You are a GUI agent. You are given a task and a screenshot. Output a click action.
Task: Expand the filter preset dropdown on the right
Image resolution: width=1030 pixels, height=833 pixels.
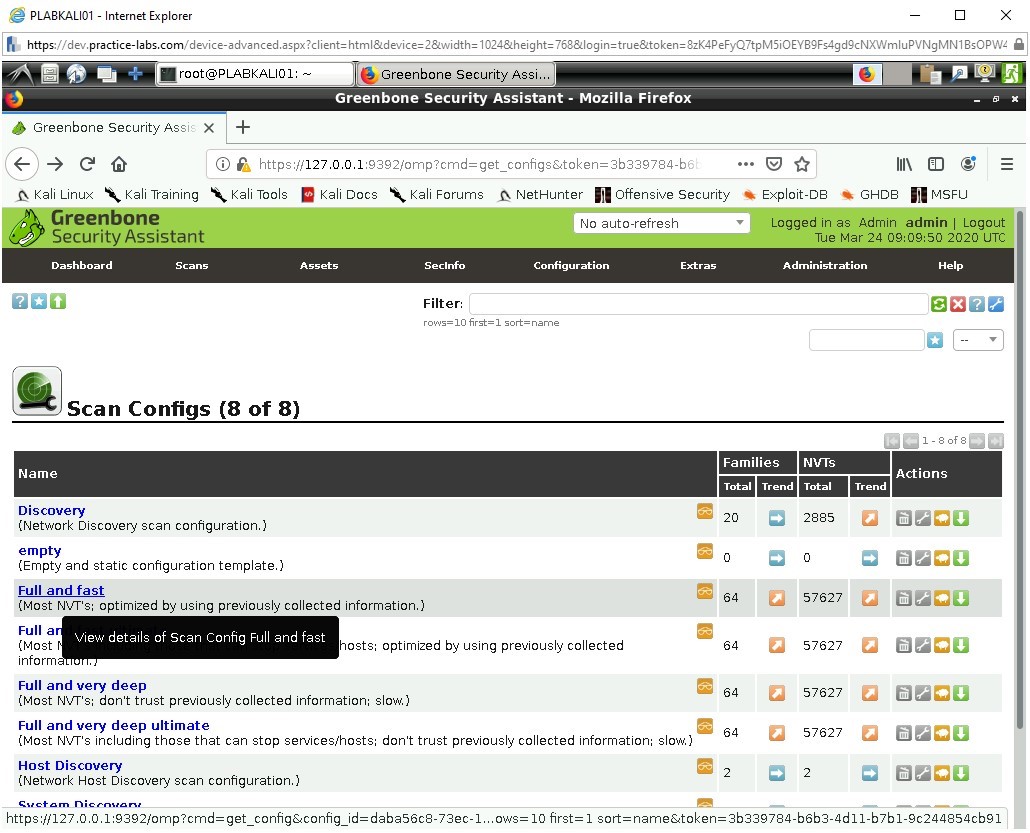pos(978,340)
